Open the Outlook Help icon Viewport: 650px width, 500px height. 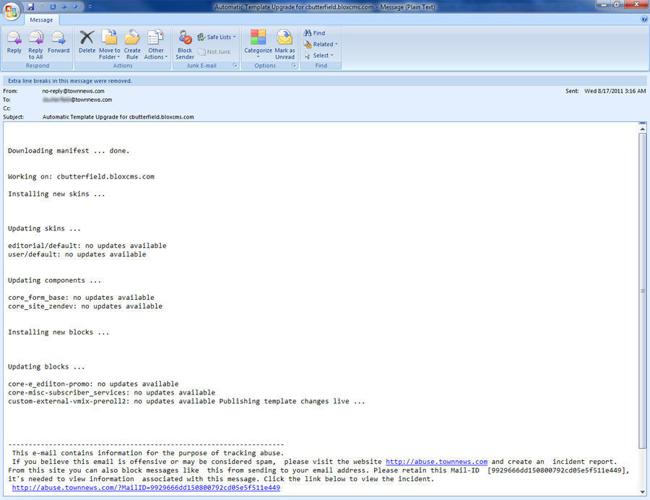(x=645, y=19)
